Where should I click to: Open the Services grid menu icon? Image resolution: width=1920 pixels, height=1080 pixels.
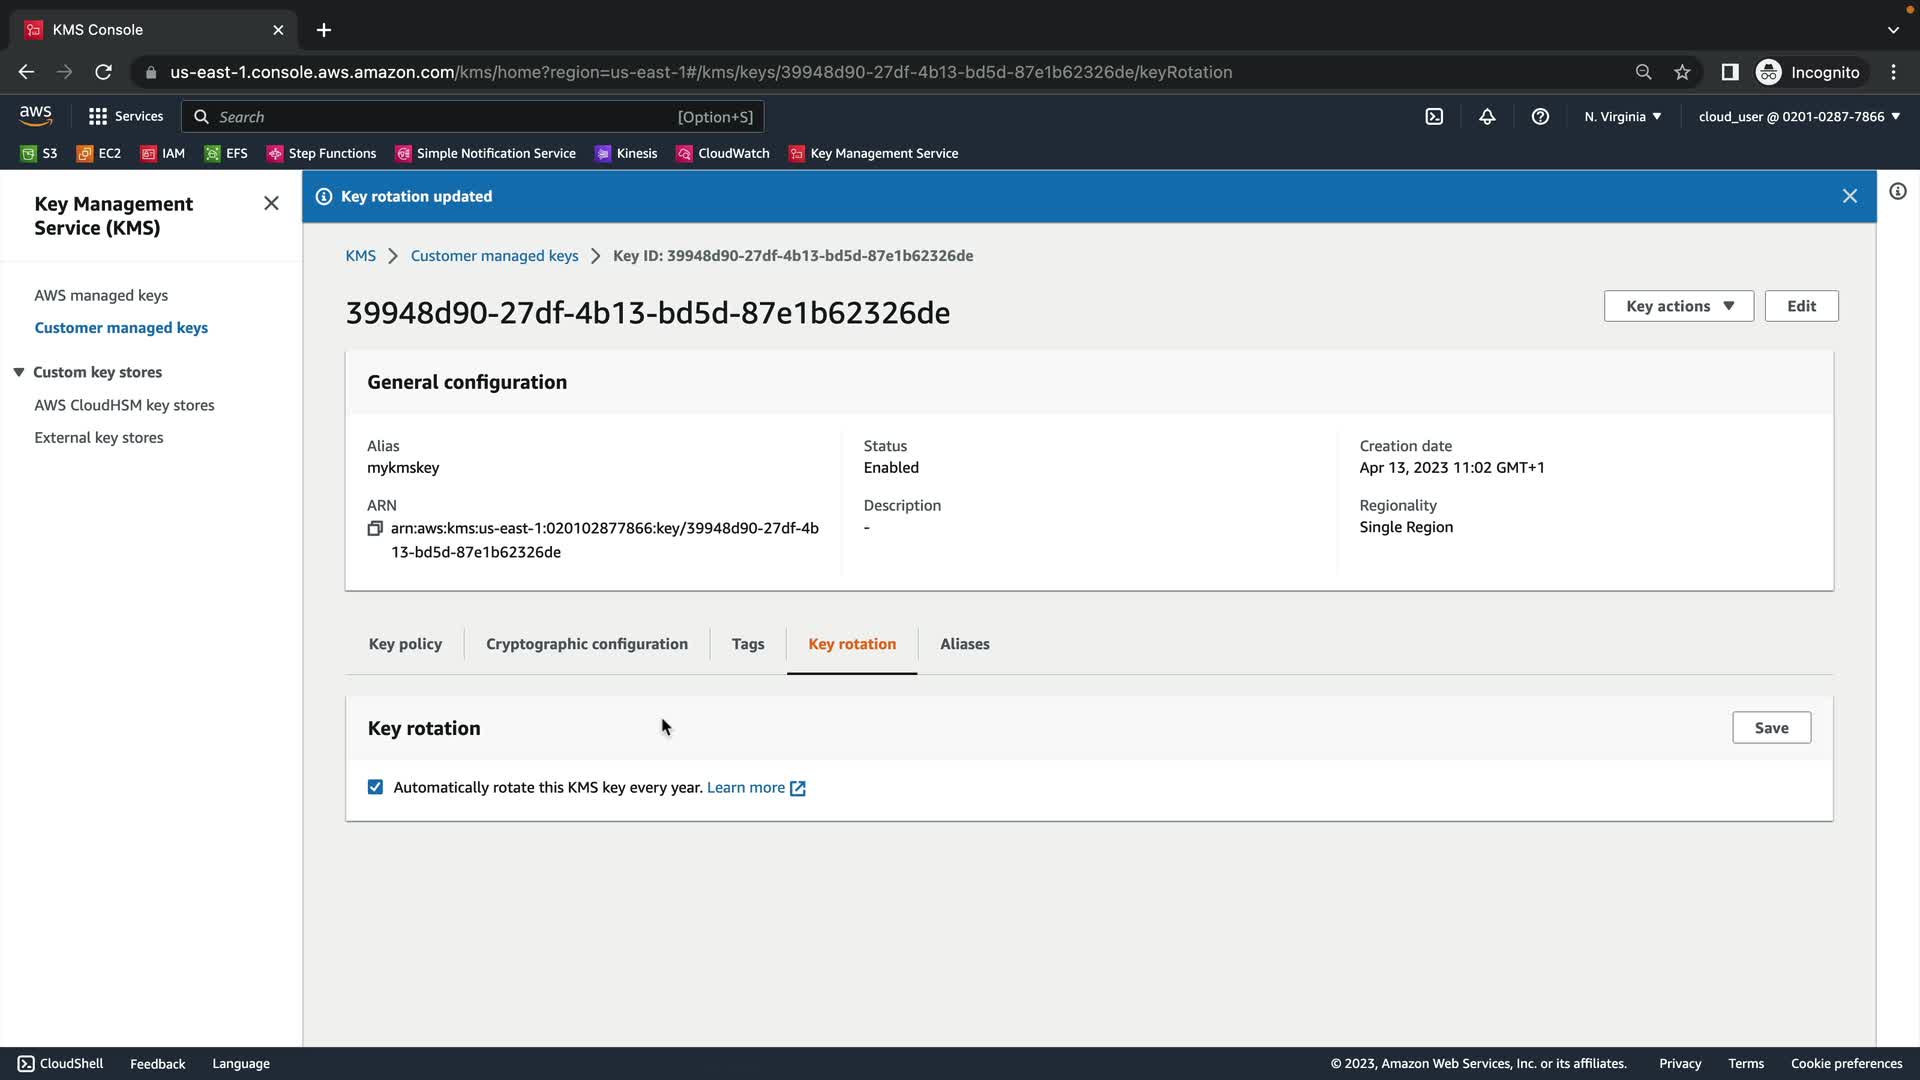point(97,117)
